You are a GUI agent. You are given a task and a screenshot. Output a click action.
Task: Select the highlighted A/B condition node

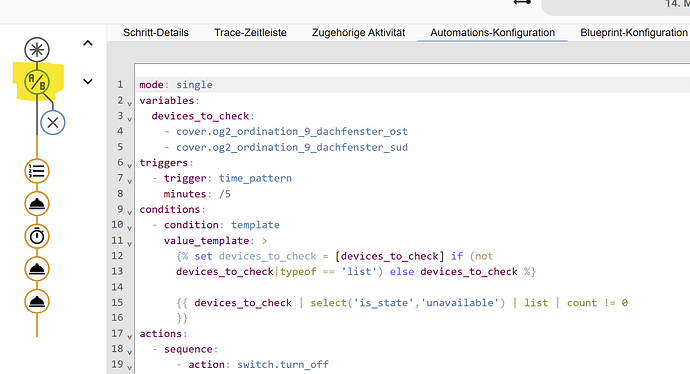tap(37, 82)
